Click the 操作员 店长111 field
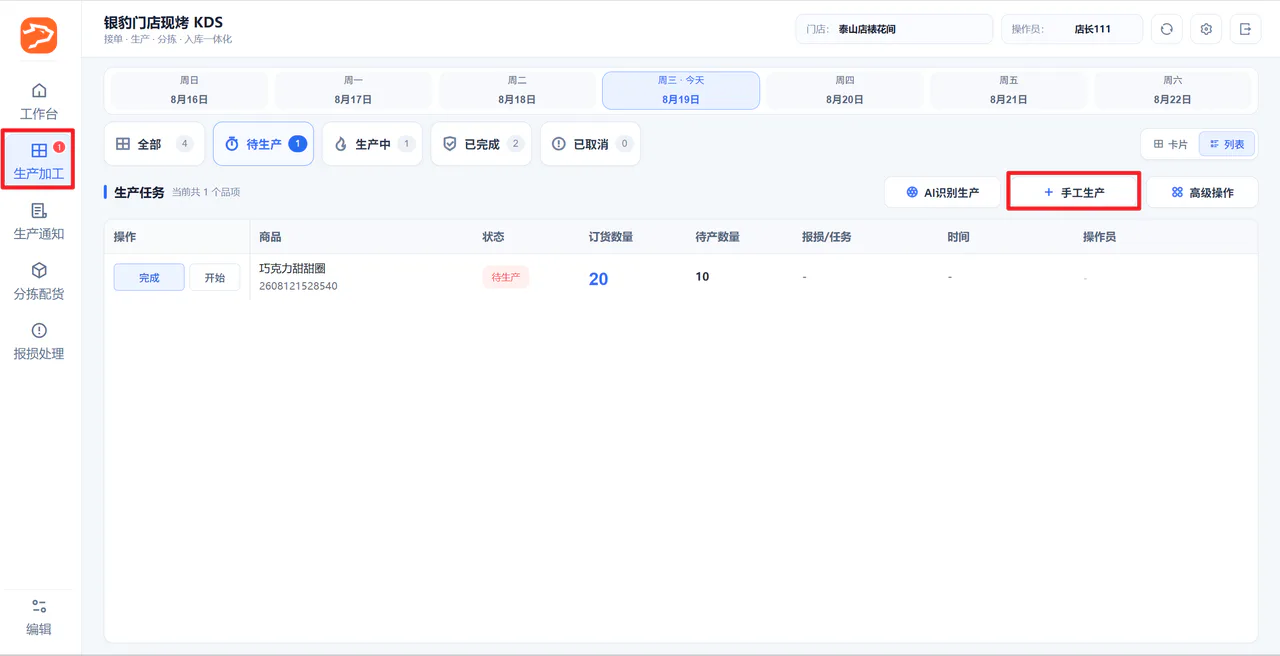Image resolution: width=1280 pixels, height=656 pixels. point(1072,29)
